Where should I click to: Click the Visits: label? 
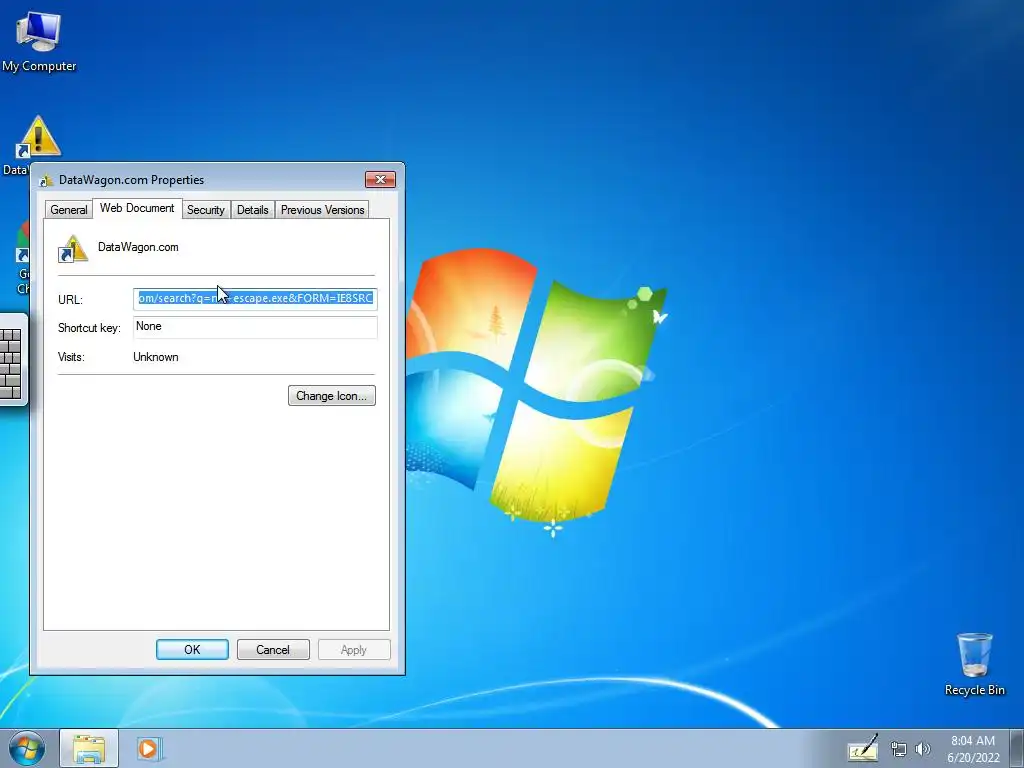71,357
